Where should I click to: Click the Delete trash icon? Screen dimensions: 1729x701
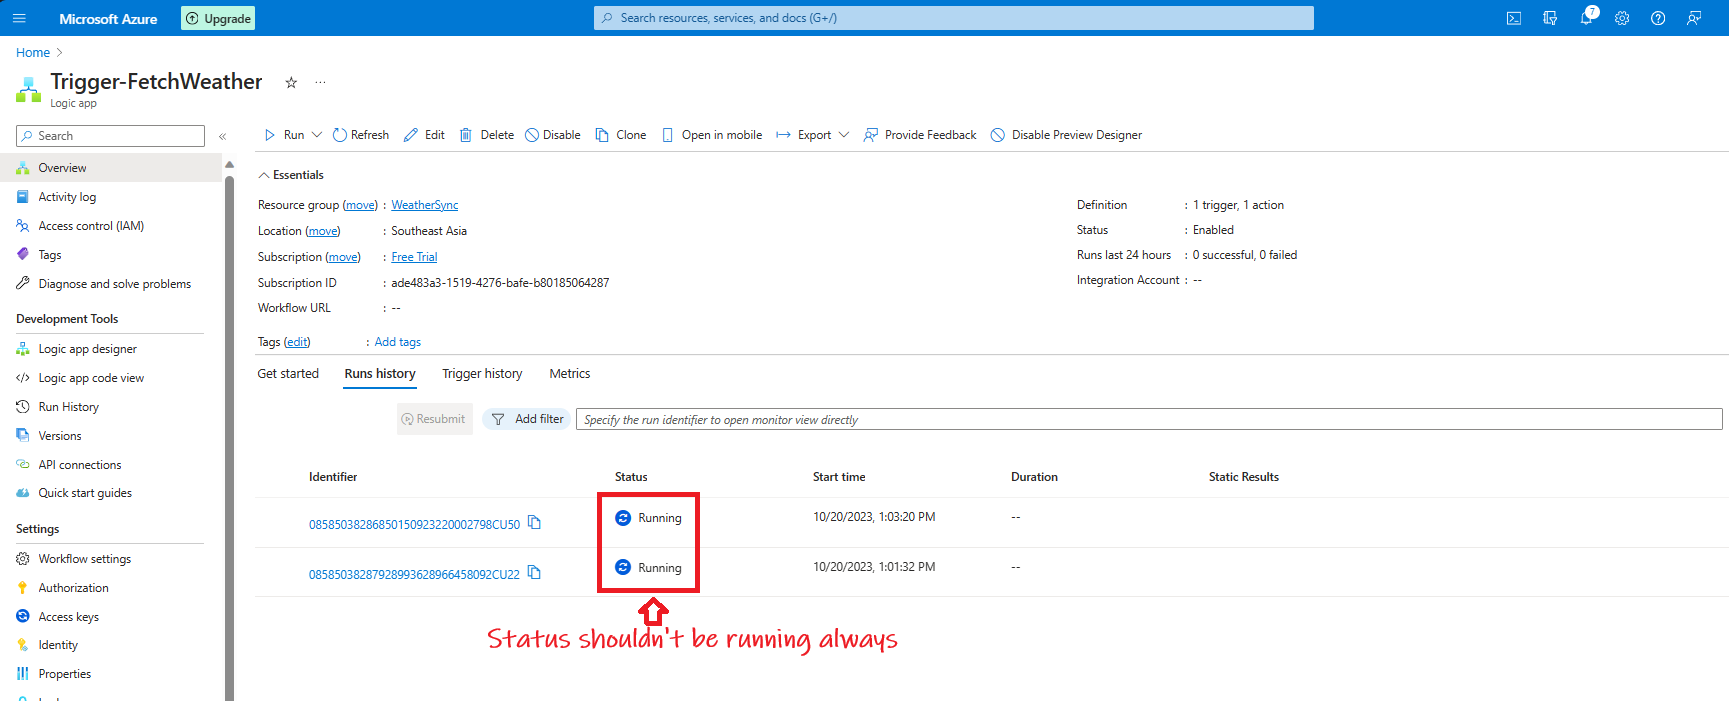466,135
